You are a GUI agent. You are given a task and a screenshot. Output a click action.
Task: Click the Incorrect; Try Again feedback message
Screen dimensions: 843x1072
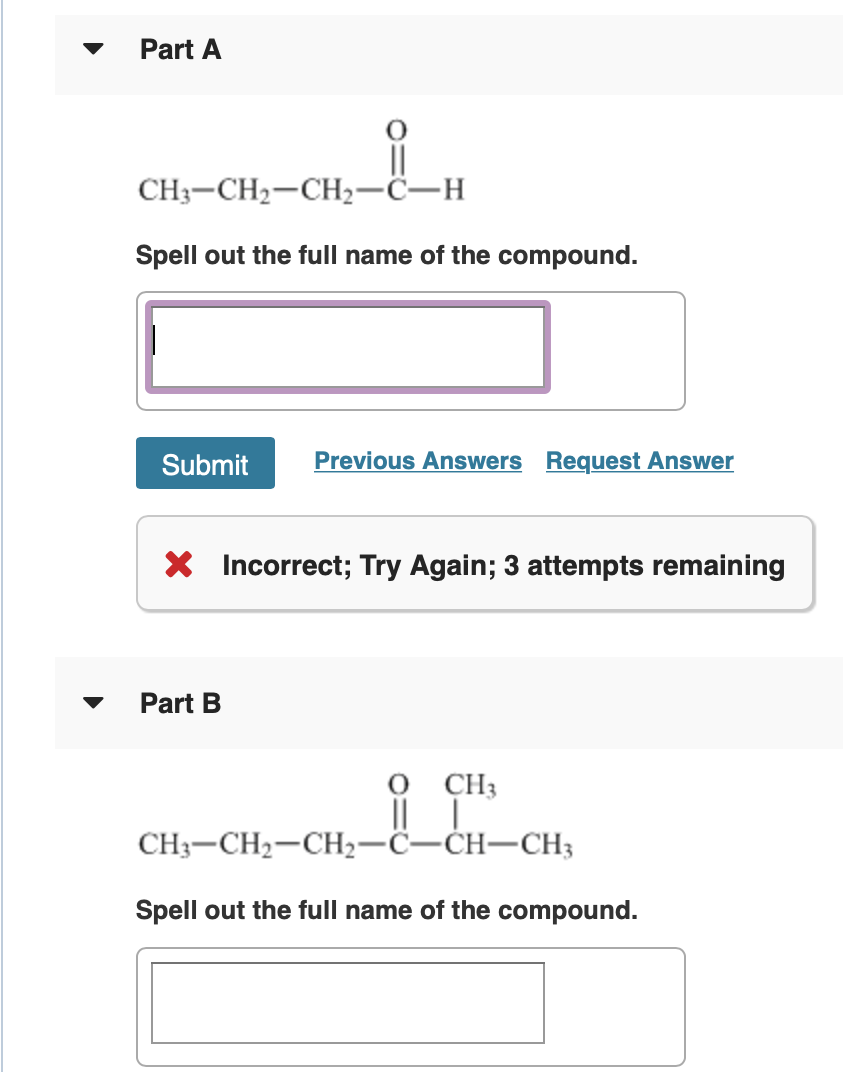tap(501, 565)
